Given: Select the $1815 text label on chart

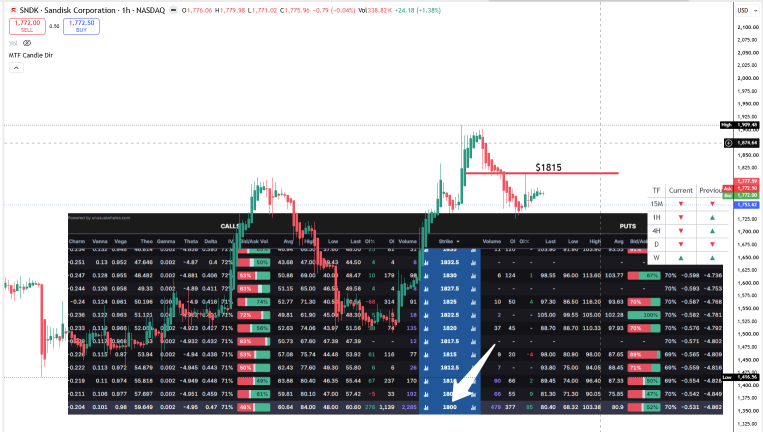Looking at the screenshot, I should [x=548, y=167].
